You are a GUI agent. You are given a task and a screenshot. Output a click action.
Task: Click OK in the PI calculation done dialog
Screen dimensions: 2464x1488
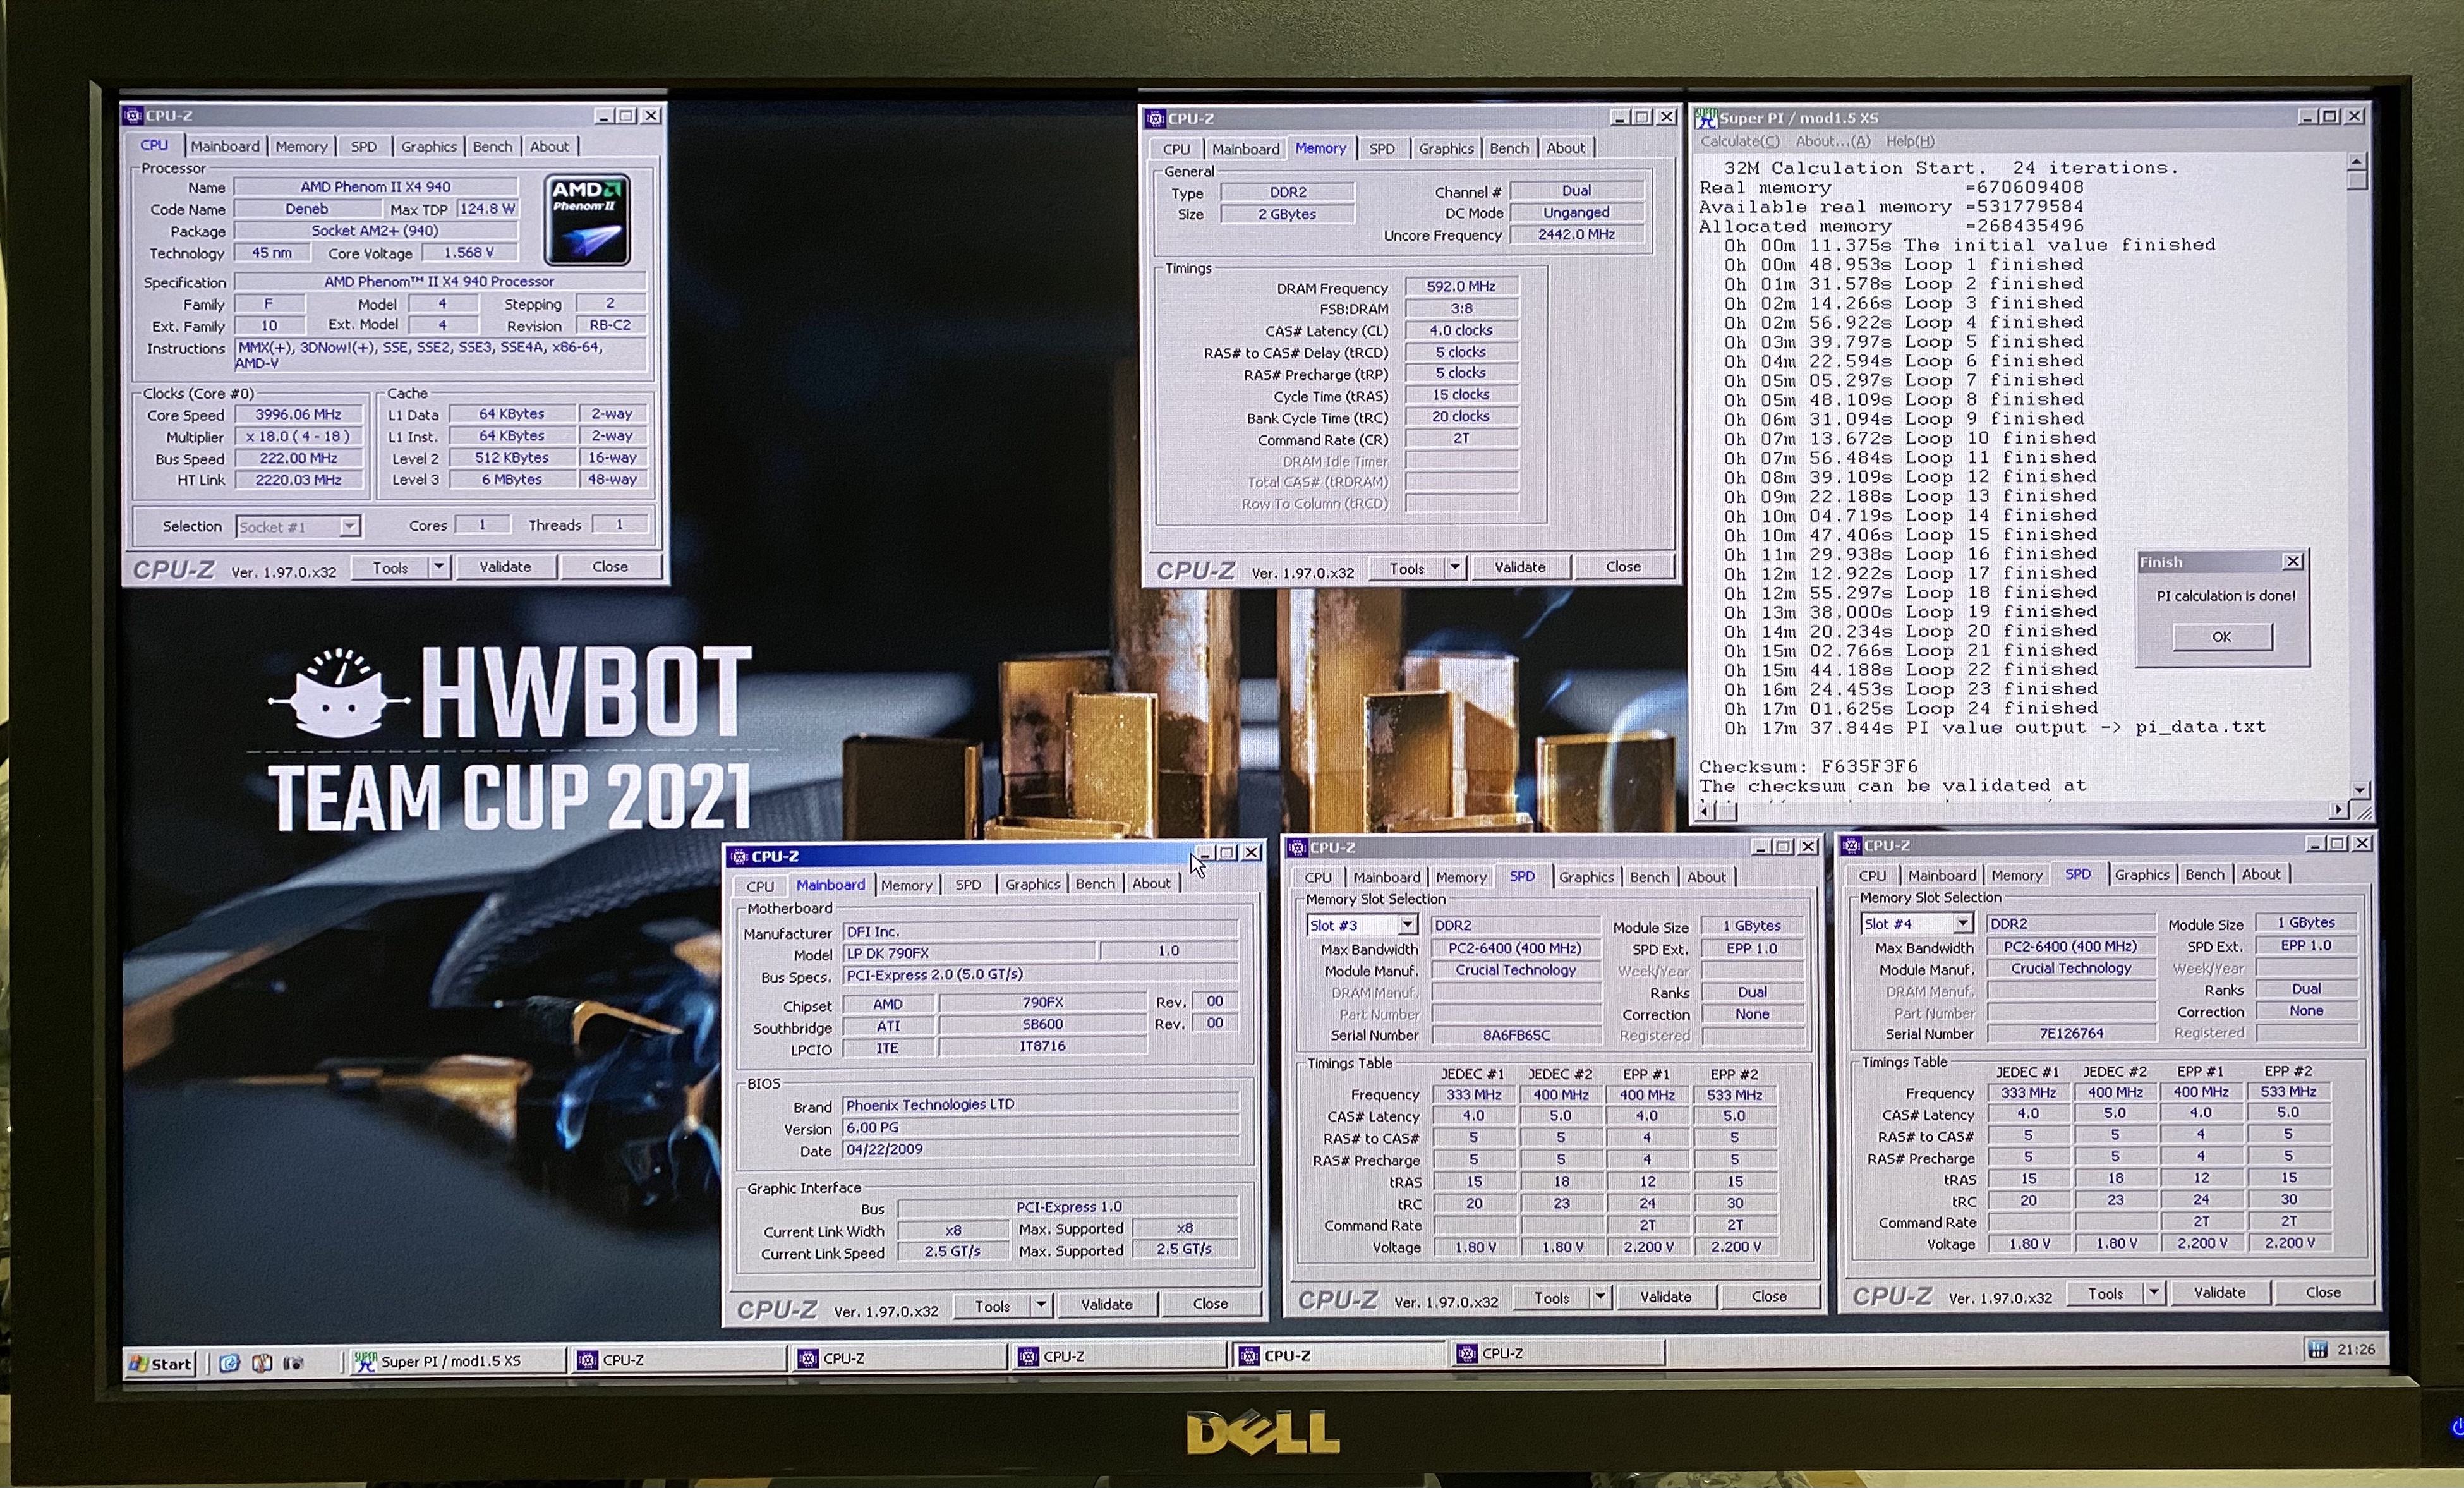click(2222, 637)
